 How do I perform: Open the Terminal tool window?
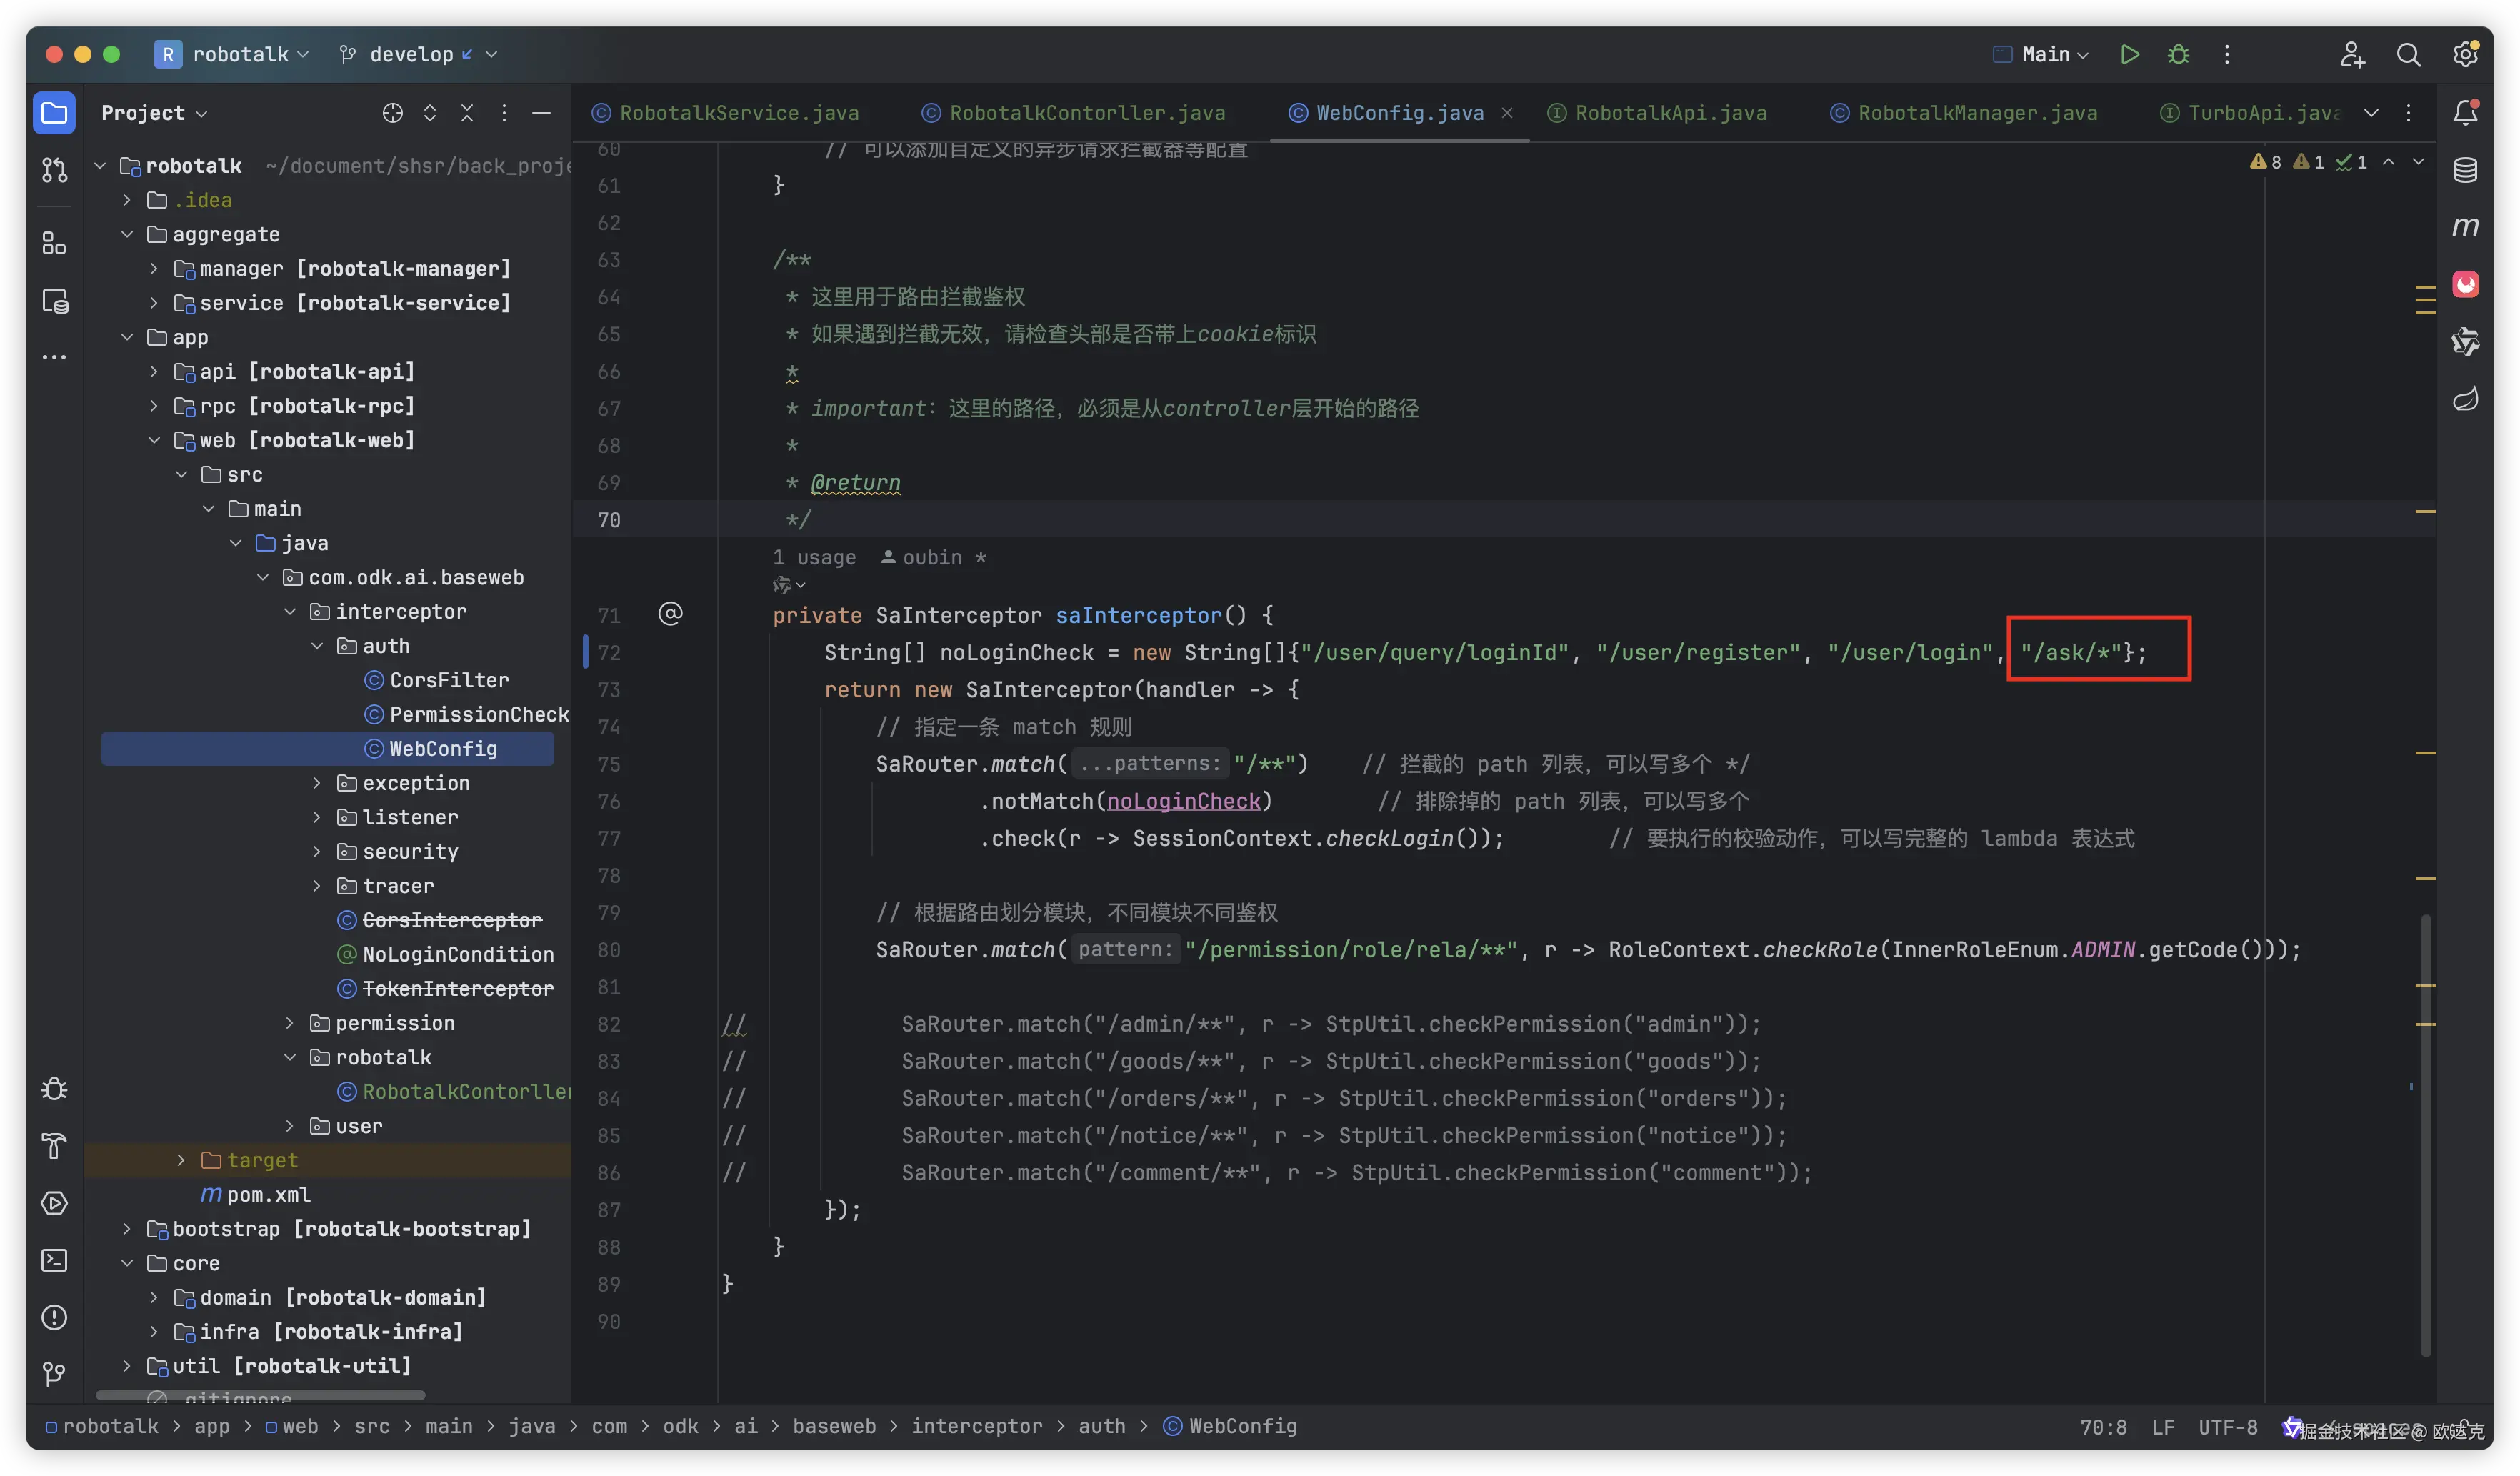pyautogui.click(x=54, y=1260)
